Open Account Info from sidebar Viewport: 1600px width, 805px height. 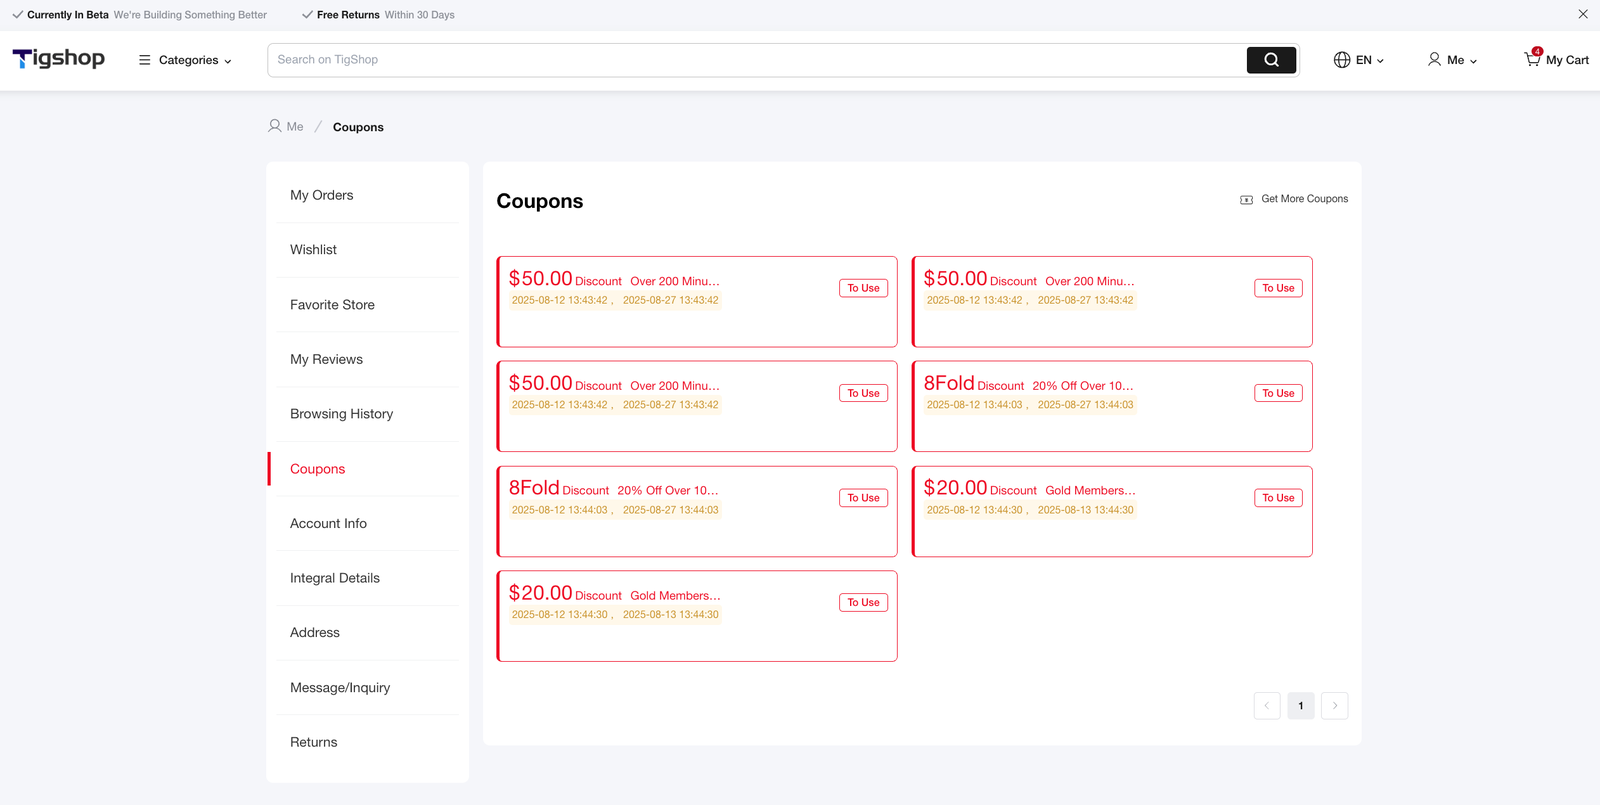click(x=328, y=523)
